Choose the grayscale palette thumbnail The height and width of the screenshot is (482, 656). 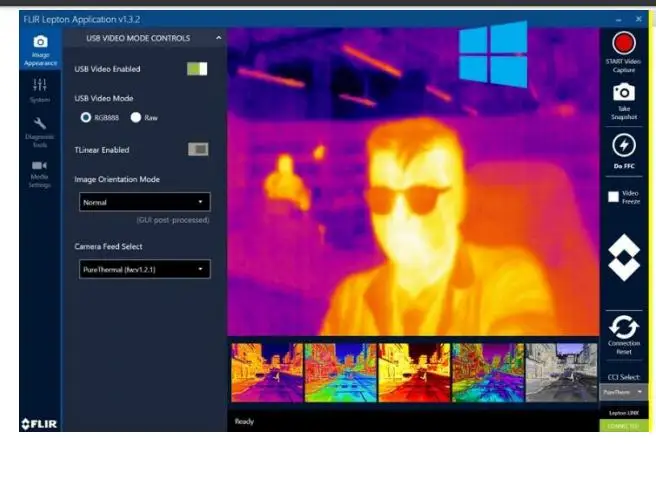coord(561,372)
